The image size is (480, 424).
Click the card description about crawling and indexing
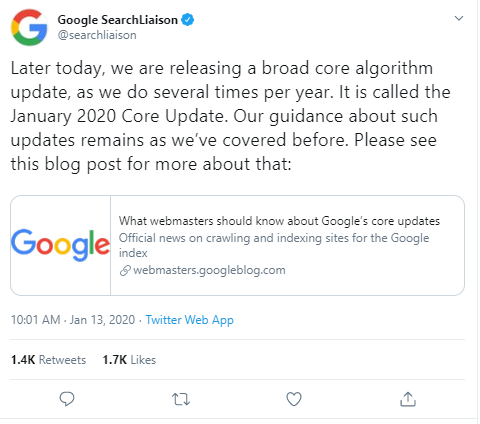pyautogui.click(x=274, y=245)
